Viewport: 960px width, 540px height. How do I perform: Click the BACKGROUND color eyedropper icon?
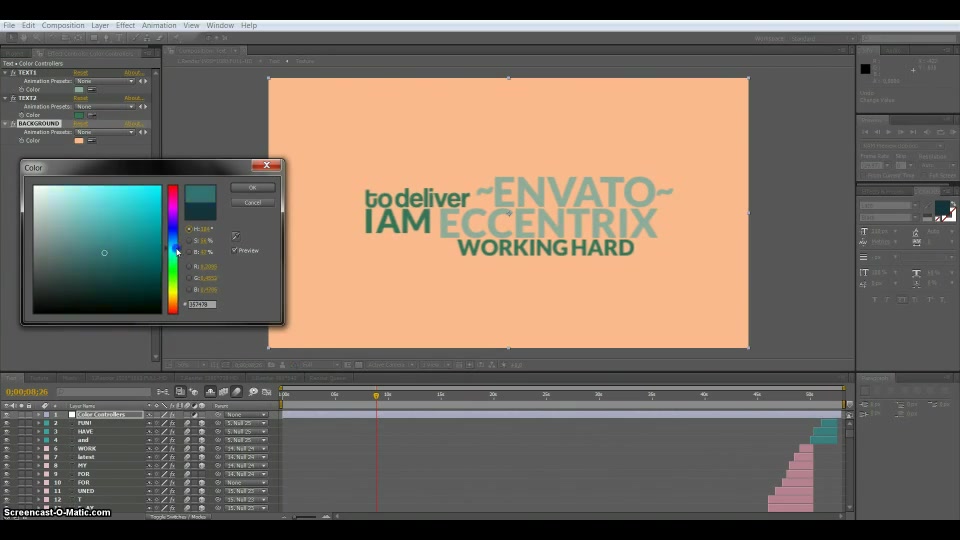[92, 141]
